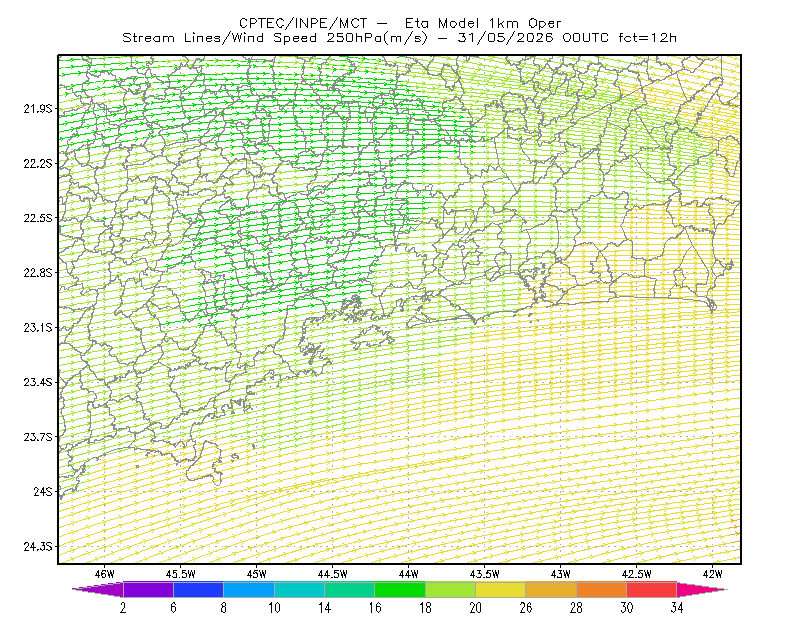This screenshot has height=618, width=800.
Task: Click the longitude label '44W'
Action: click(409, 574)
